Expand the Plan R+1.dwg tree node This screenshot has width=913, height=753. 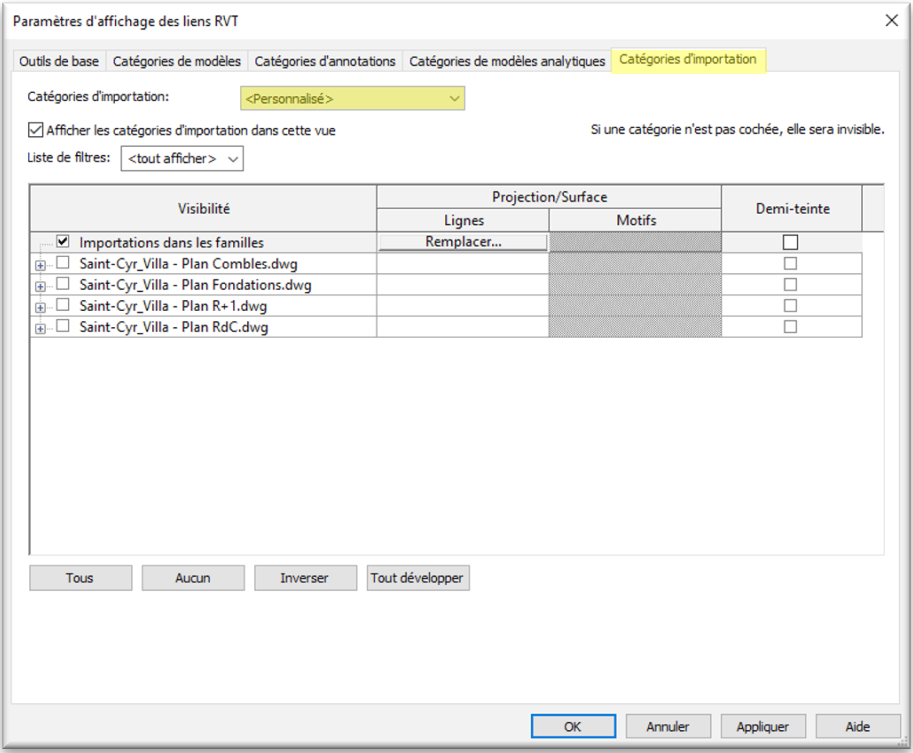(40, 307)
